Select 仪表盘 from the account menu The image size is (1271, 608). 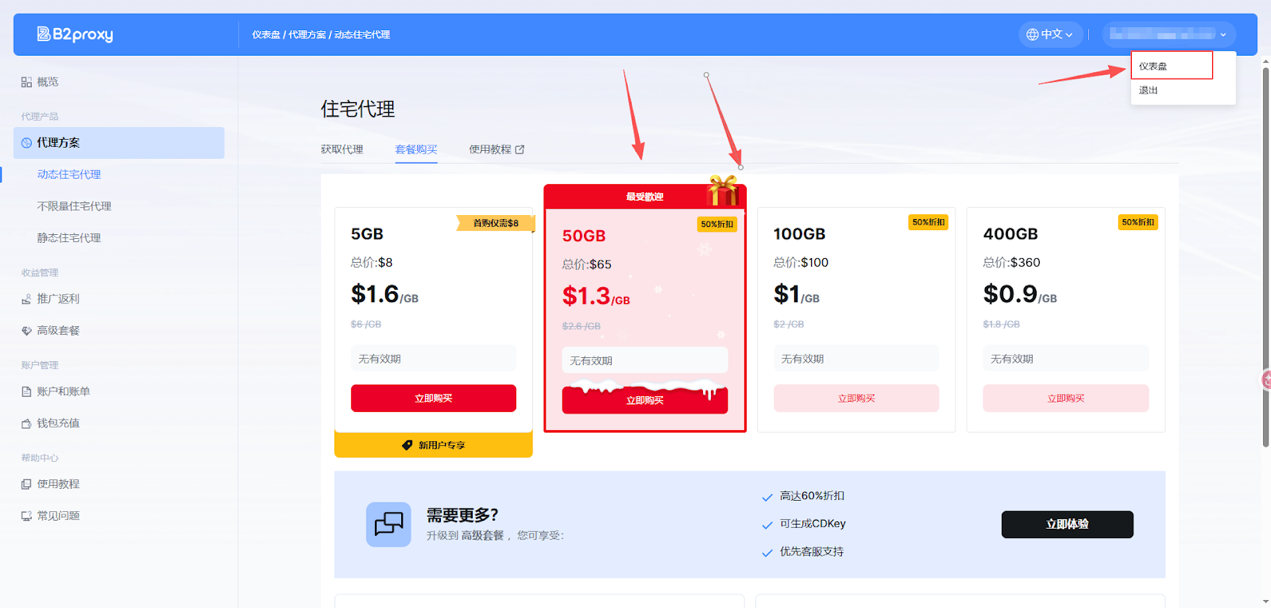point(1153,66)
